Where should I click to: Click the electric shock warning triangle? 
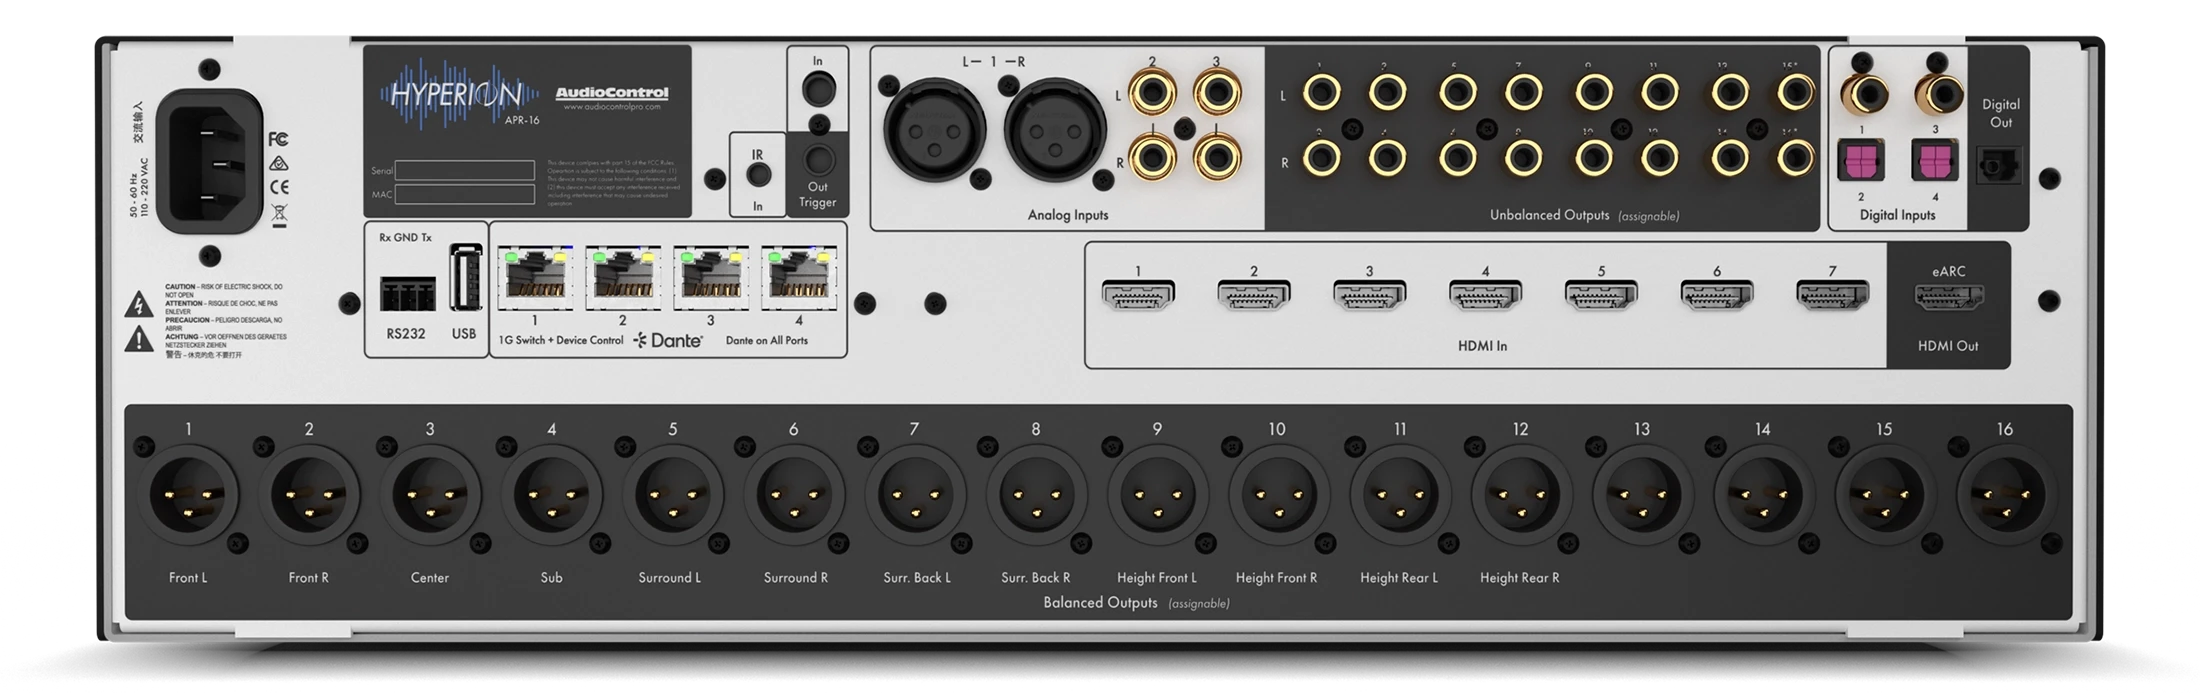[138, 305]
